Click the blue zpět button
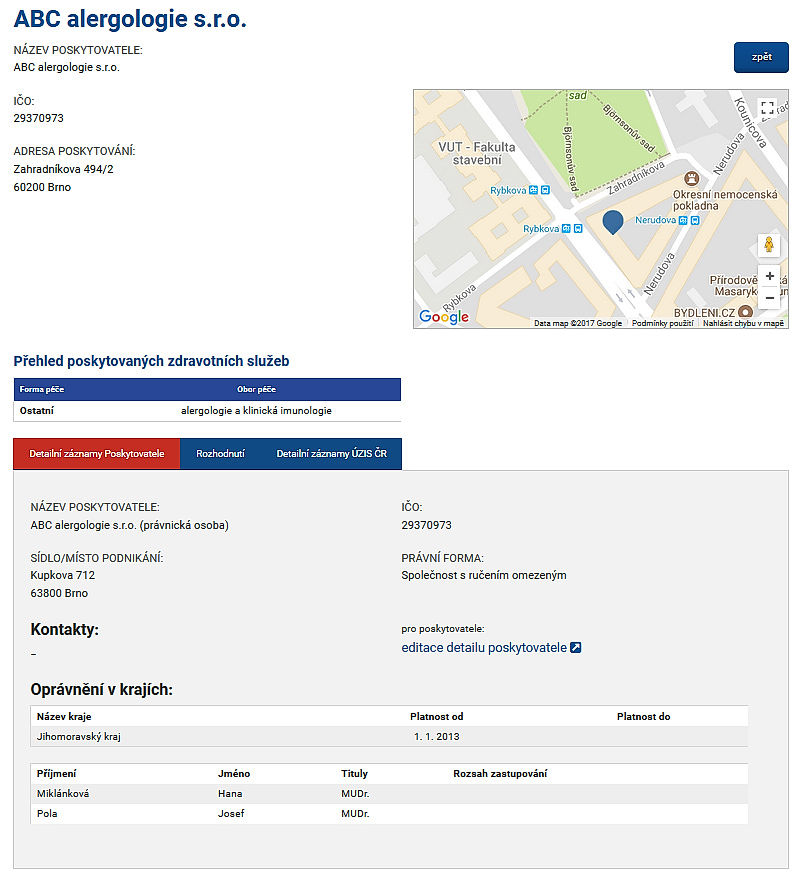The image size is (797, 877). pyautogui.click(x=761, y=57)
